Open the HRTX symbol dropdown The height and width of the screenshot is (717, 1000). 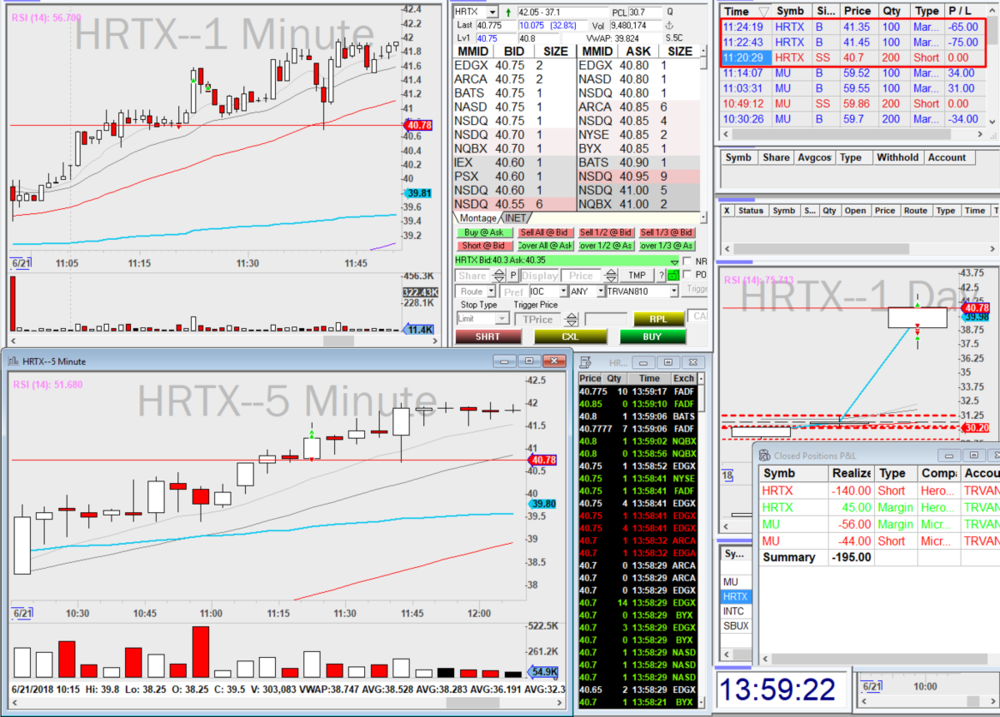491,11
